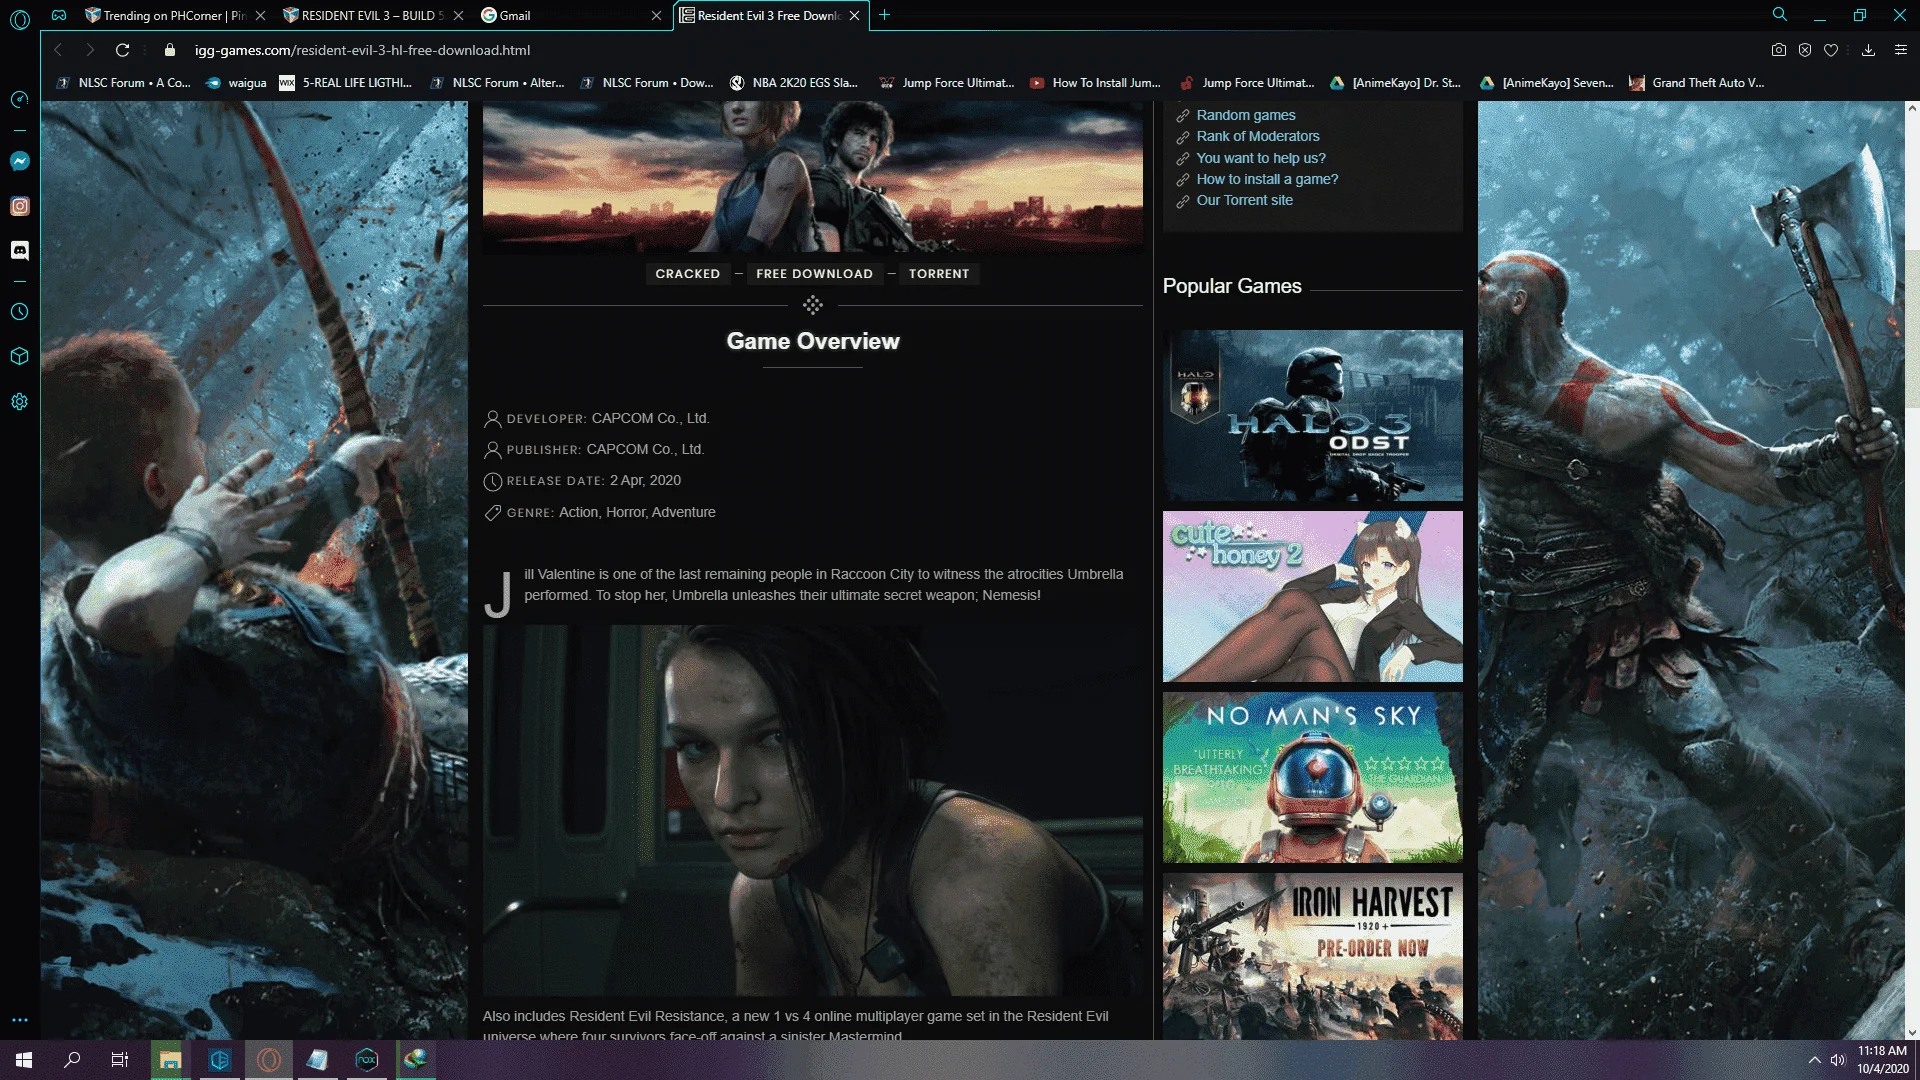Open Discord in the sidebar

pyautogui.click(x=20, y=250)
